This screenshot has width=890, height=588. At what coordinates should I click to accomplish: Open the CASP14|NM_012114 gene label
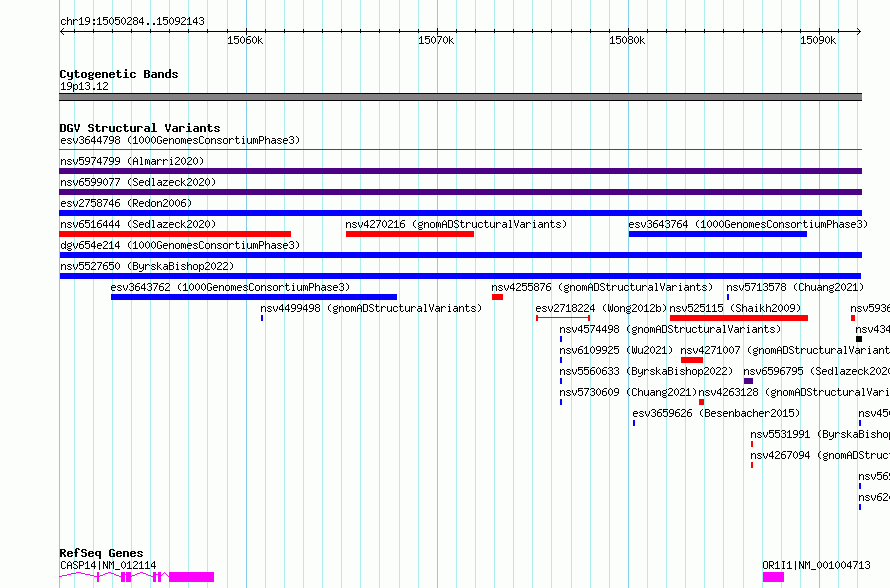pyautogui.click(x=108, y=565)
